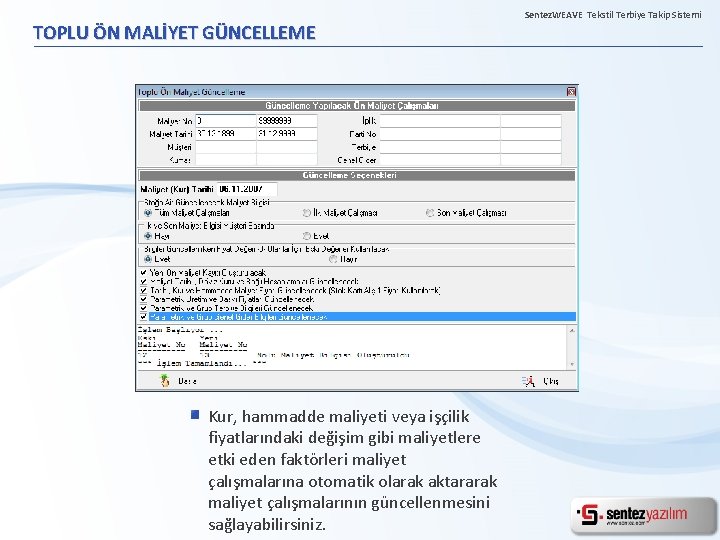Click the Çıkış exit button
Image resolution: width=720 pixels, height=540 pixels.
click(x=540, y=381)
